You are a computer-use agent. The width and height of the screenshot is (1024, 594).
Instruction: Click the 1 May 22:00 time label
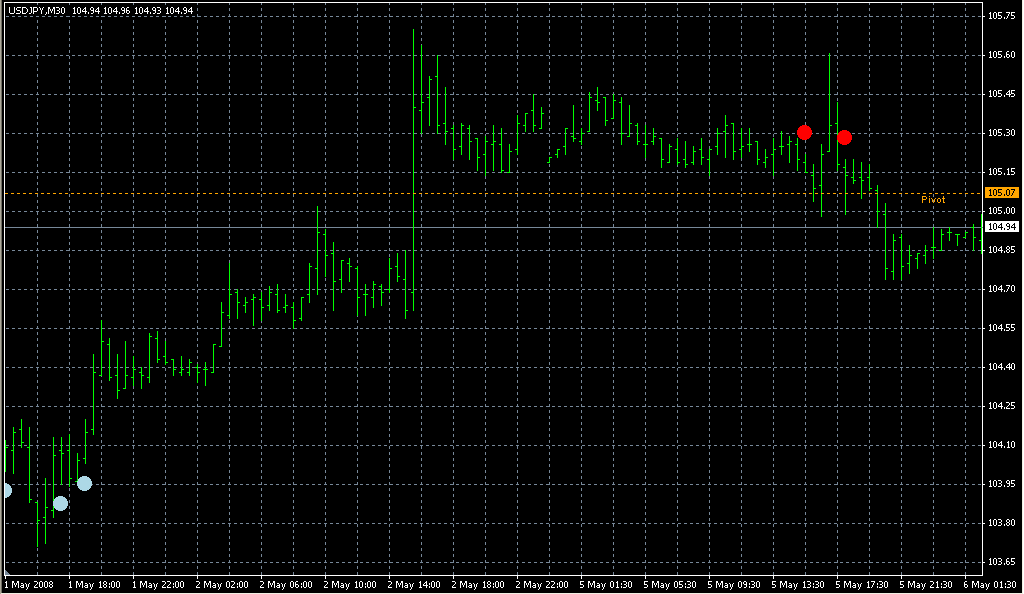(158, 585)
